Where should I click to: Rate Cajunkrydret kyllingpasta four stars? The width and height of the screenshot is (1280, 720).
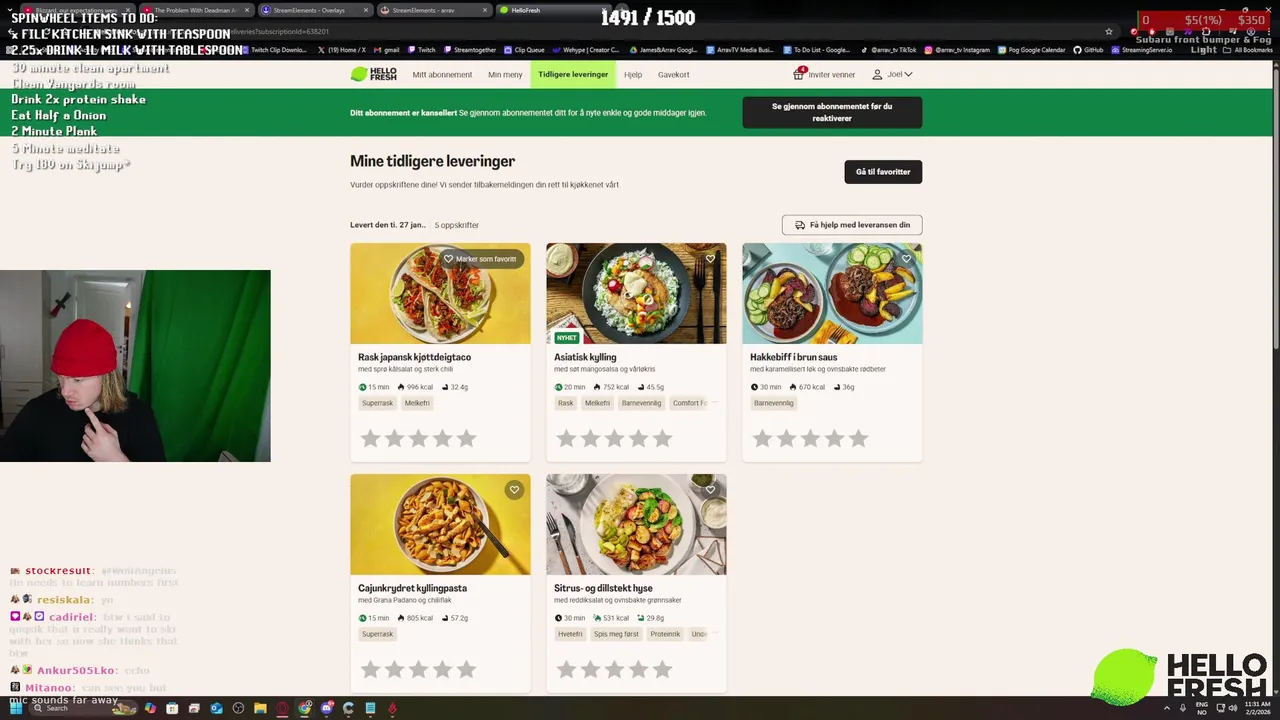[442, 669]
